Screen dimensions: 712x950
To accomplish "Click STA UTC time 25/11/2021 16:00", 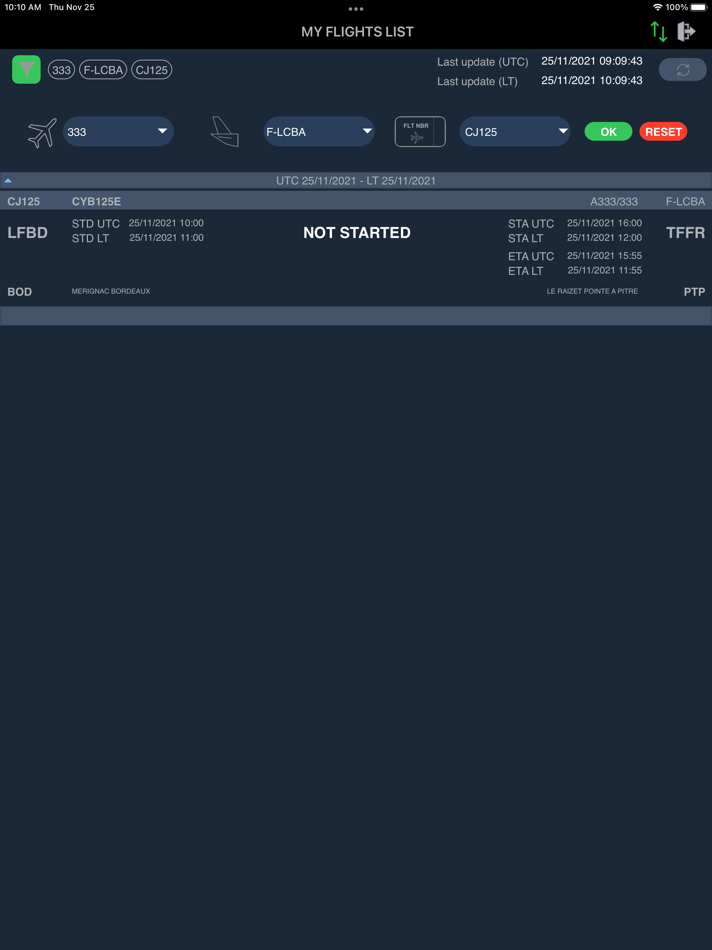I will click(604, 223).
